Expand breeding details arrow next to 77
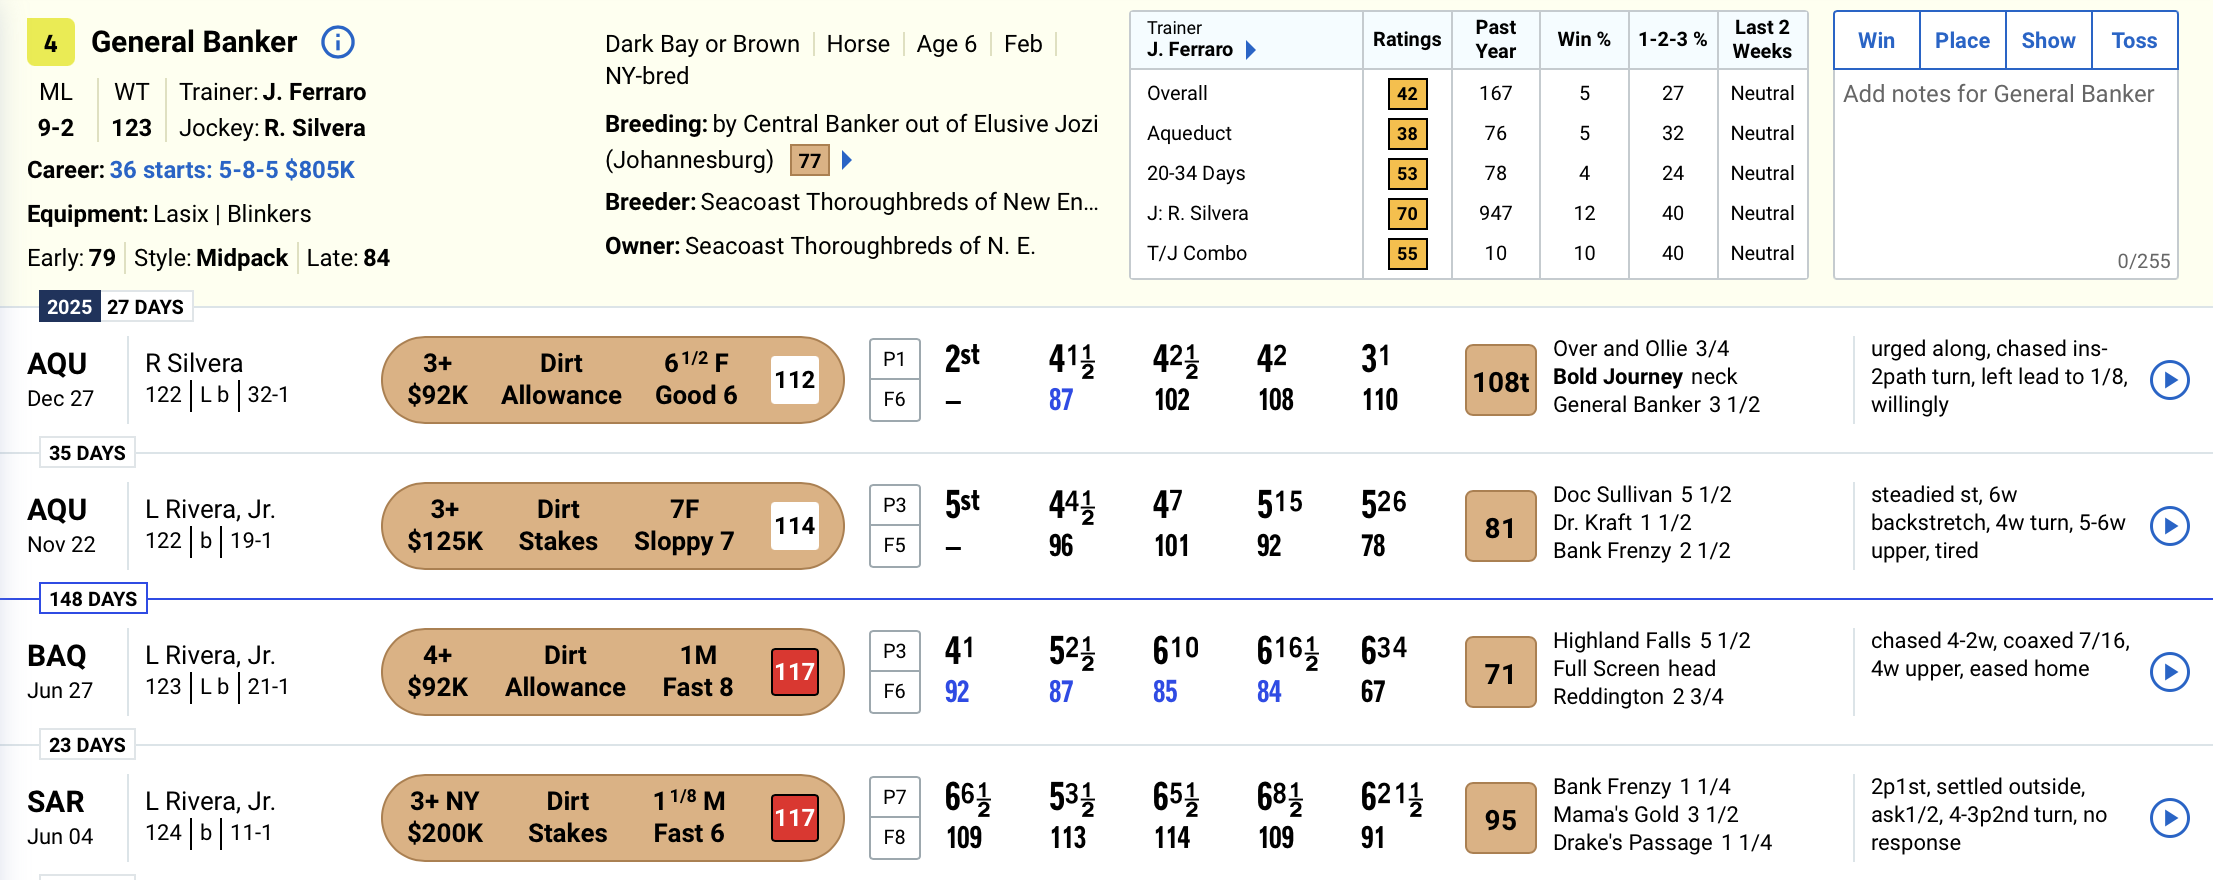This screenshot has height=880, width=2228. [x=847, y=160]
